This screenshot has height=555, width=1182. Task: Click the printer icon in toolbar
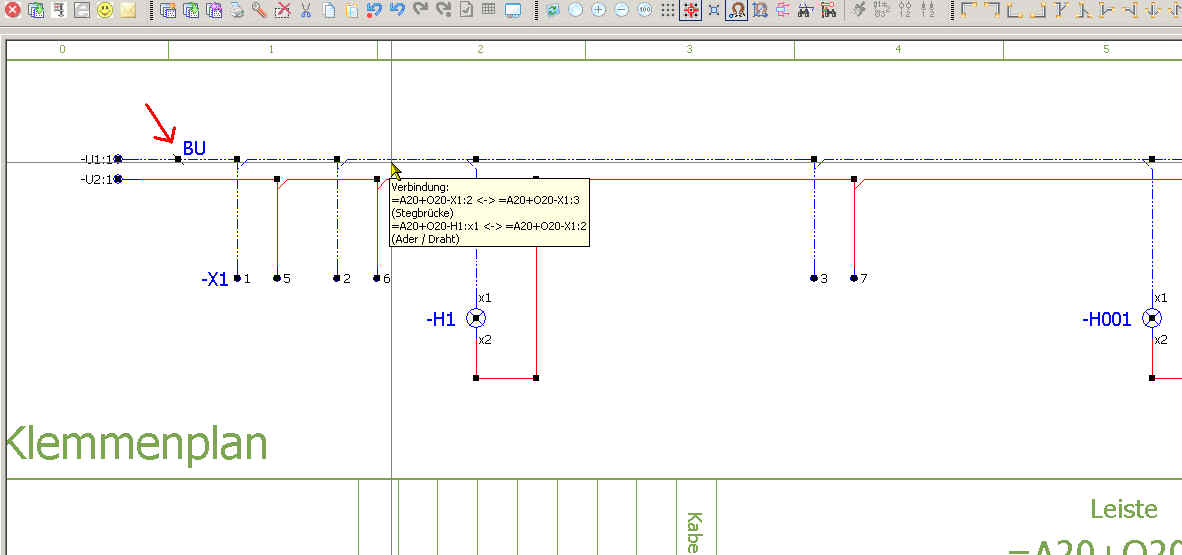pos(237,11)
